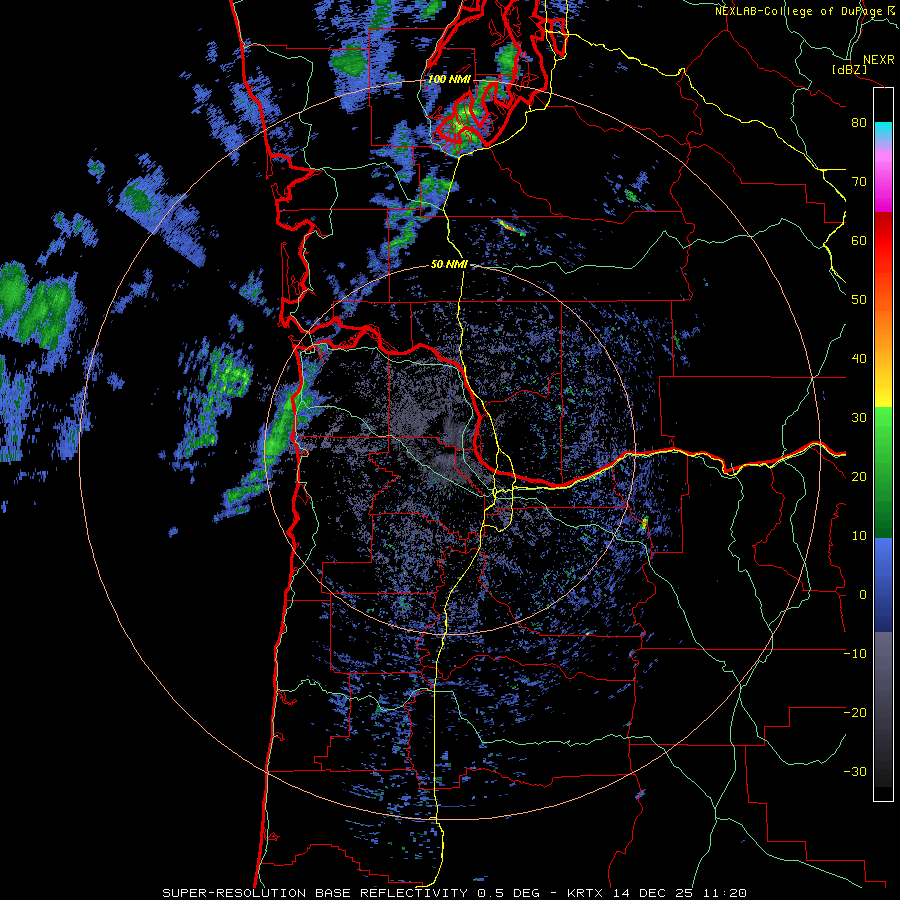Click the red band on color scale
This screenshot has width=900, height=900.
click(x=883, y=241)
